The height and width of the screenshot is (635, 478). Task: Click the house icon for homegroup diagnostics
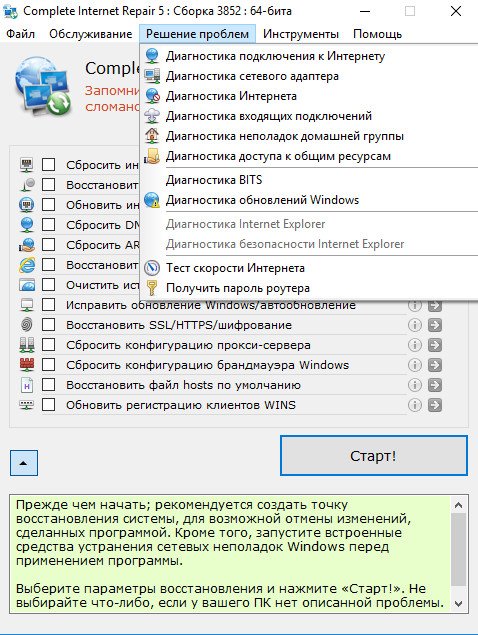click(152, 136)
